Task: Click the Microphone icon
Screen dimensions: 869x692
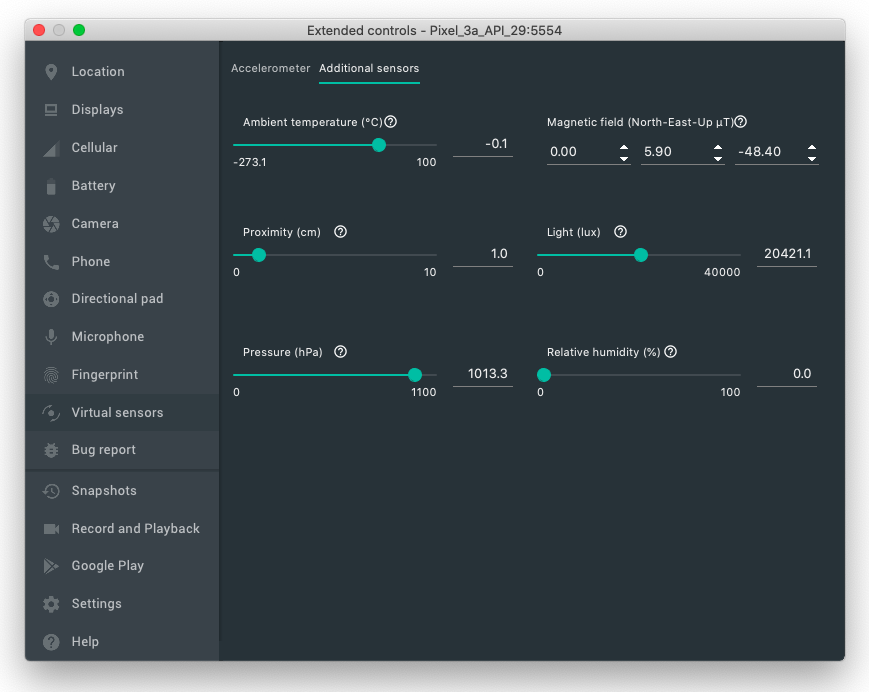Action: (x=51, y=337)
